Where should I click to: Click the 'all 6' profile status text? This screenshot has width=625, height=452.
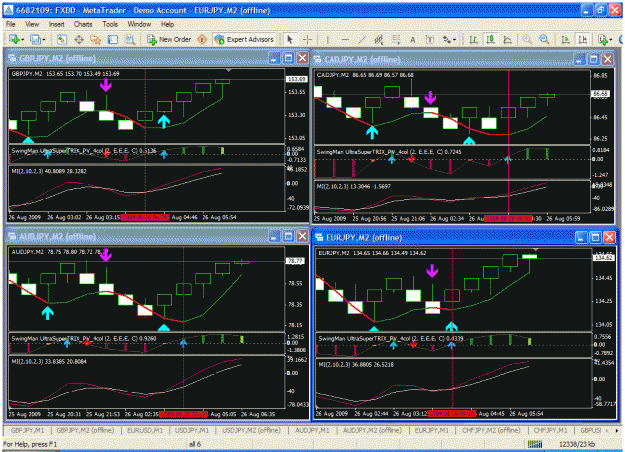pyautogui.click(x=195, y=444)
